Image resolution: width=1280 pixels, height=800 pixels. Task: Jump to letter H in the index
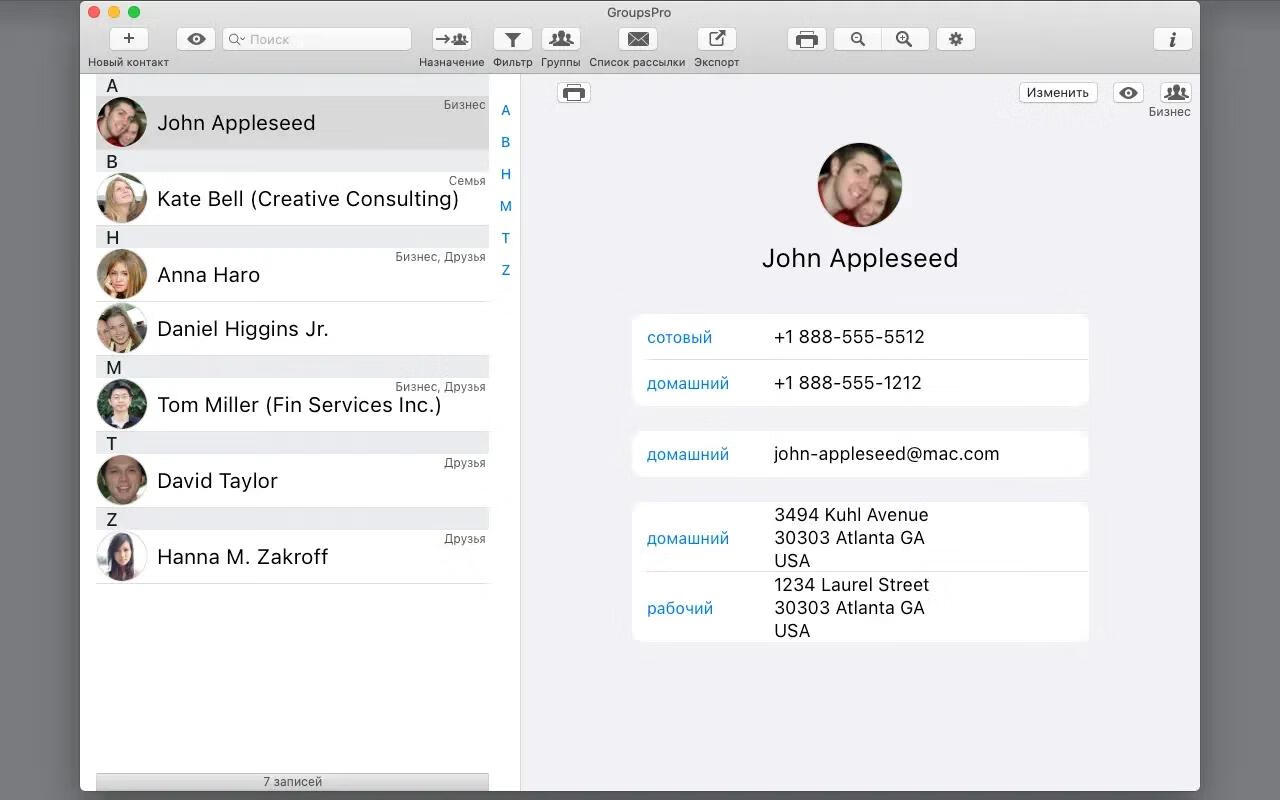click(506, 174)
